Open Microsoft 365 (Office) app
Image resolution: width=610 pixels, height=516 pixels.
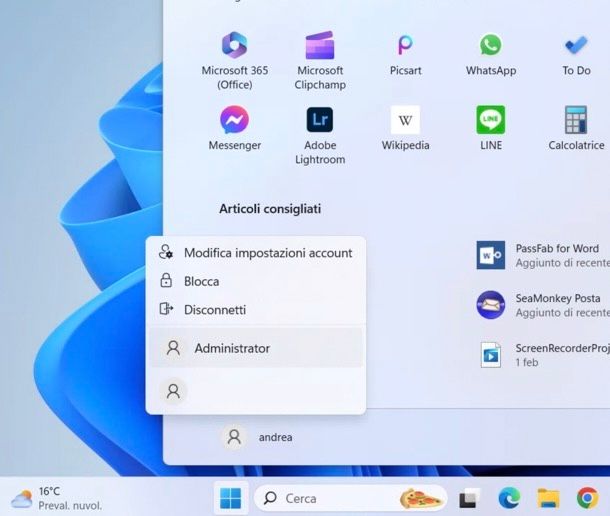coord(235,61)
